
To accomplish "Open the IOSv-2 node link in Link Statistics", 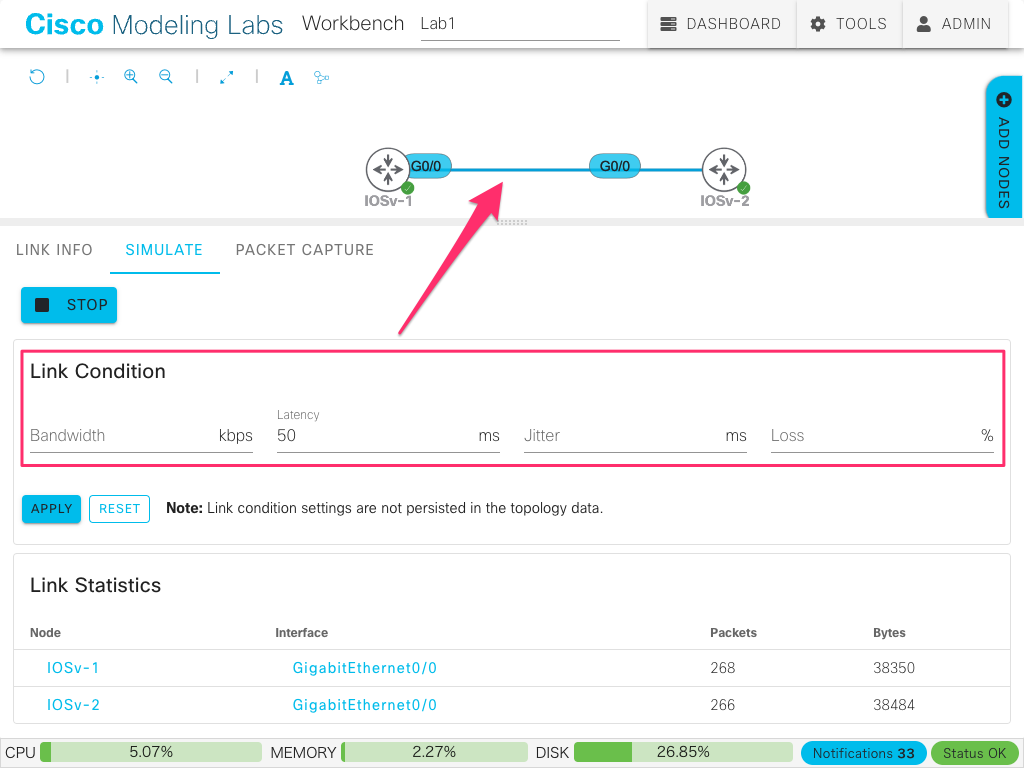I will tap(73, 705).
